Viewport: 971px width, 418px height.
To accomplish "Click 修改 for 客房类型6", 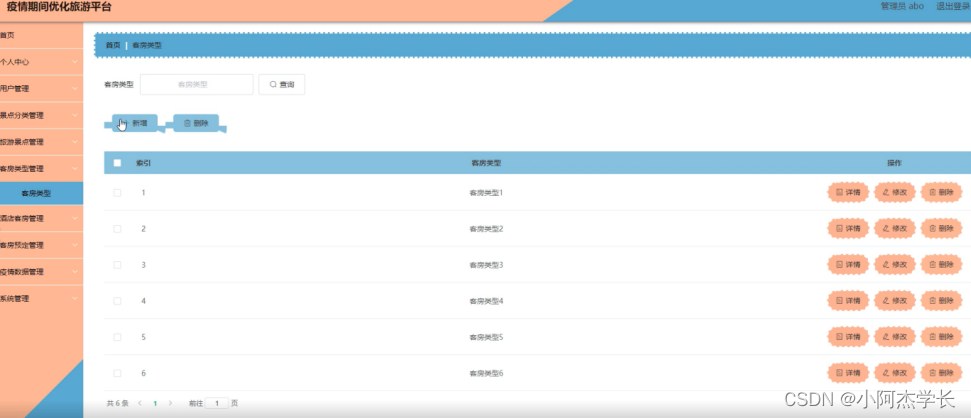I will coord(895,373).
